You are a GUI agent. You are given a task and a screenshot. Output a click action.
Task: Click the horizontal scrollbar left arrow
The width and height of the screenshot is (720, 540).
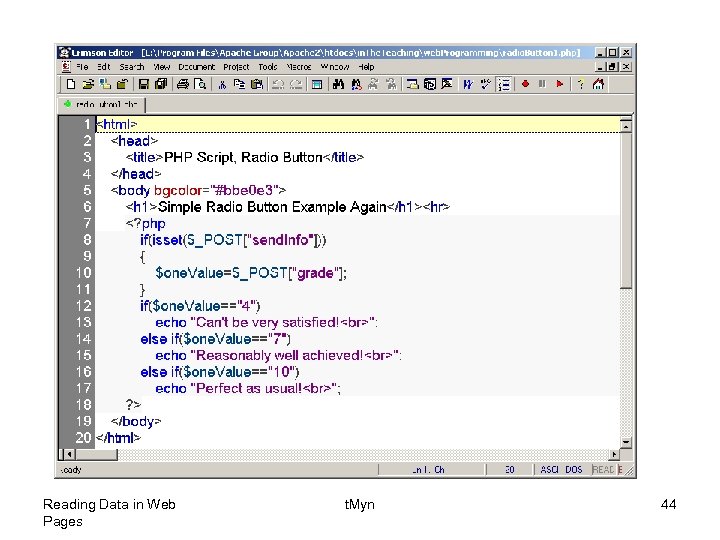pos(69,455)
